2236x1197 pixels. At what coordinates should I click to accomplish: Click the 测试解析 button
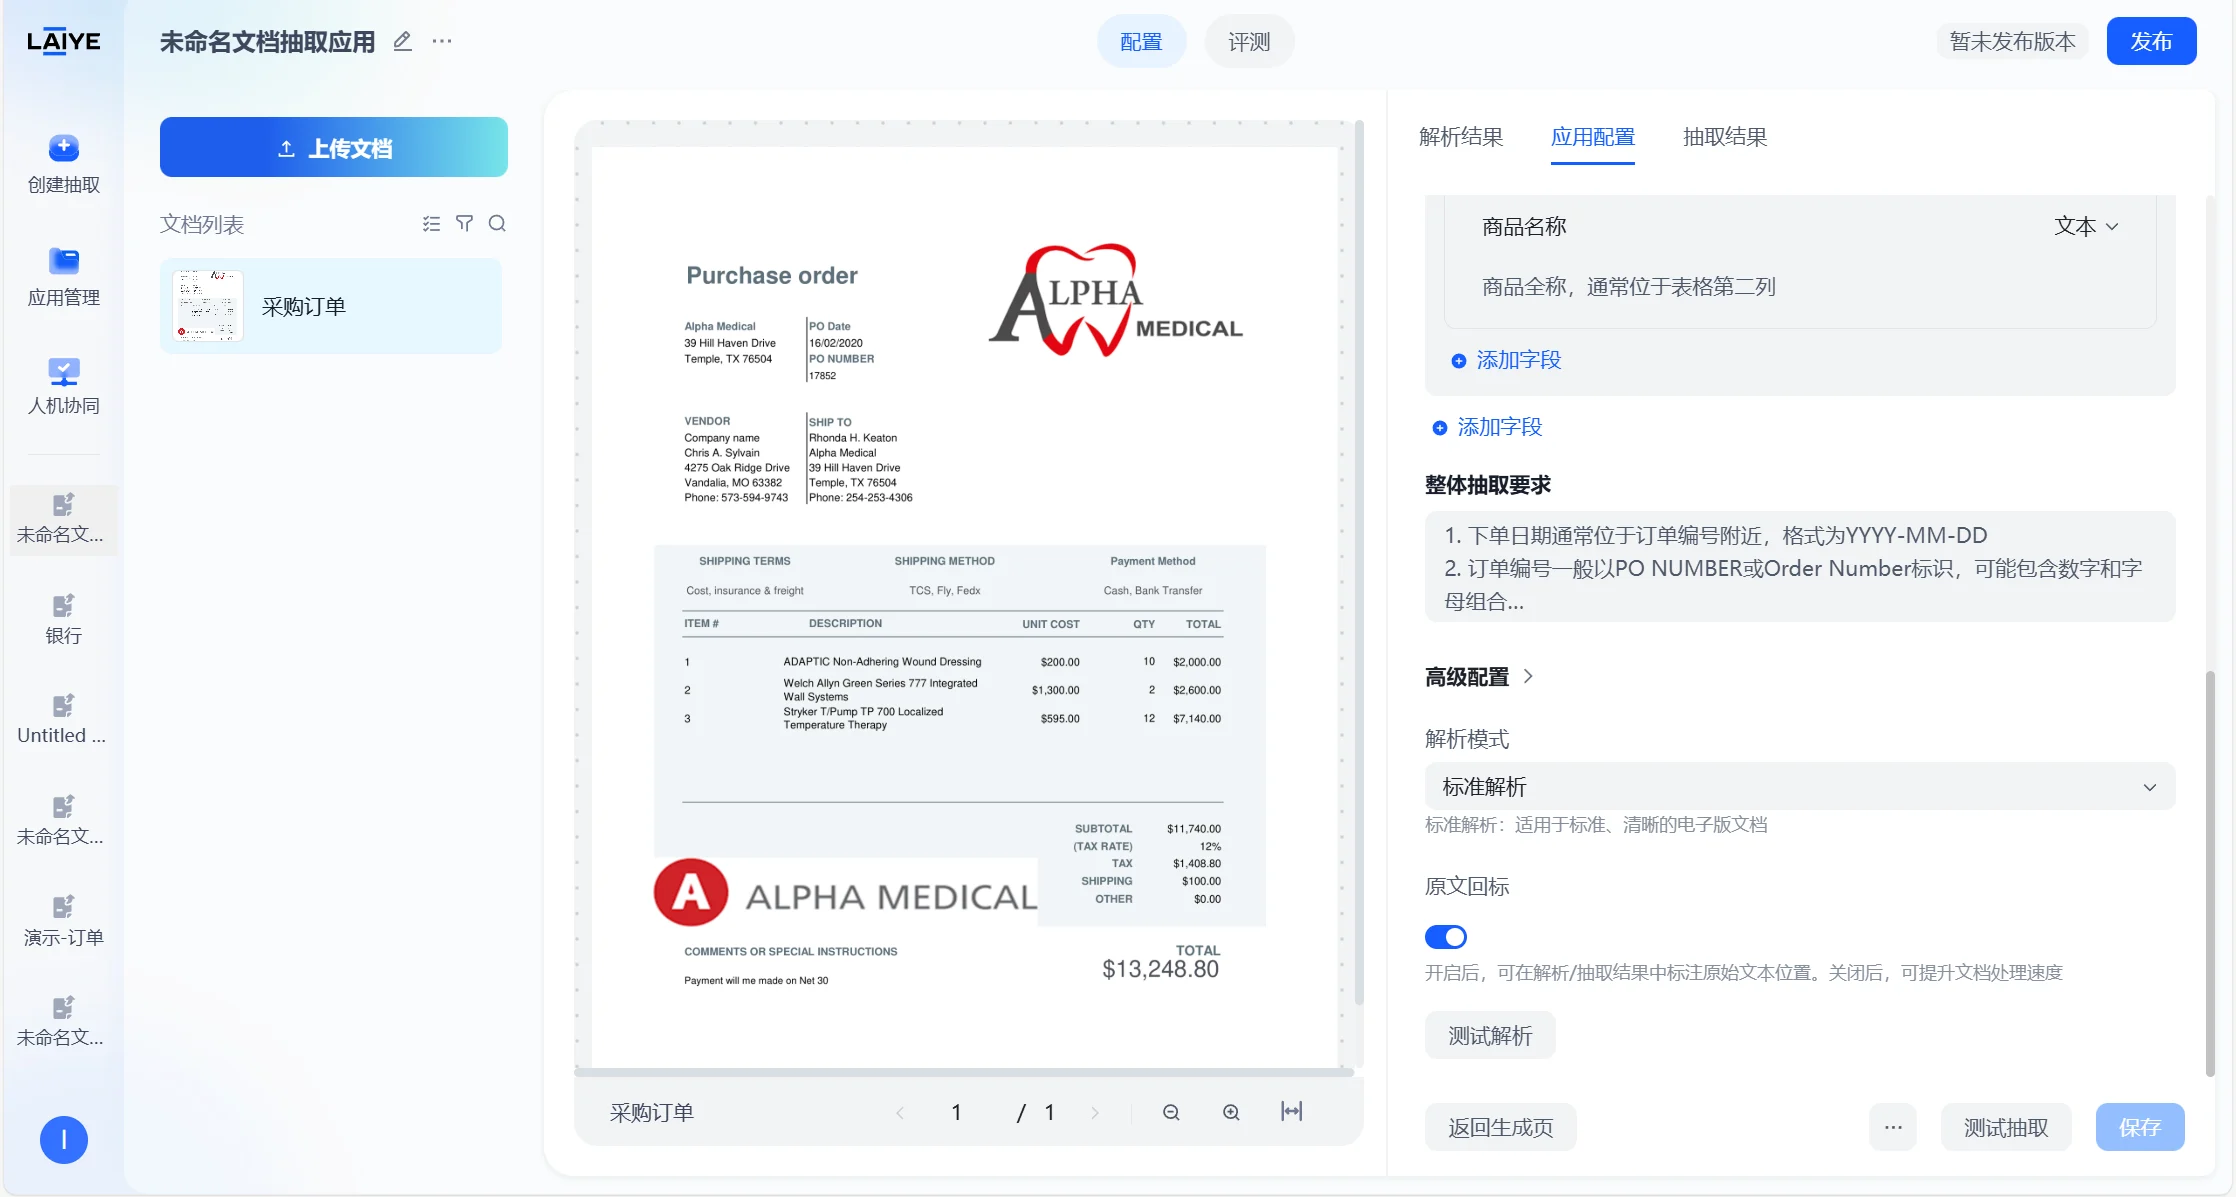click(x=1490, y=1036)
